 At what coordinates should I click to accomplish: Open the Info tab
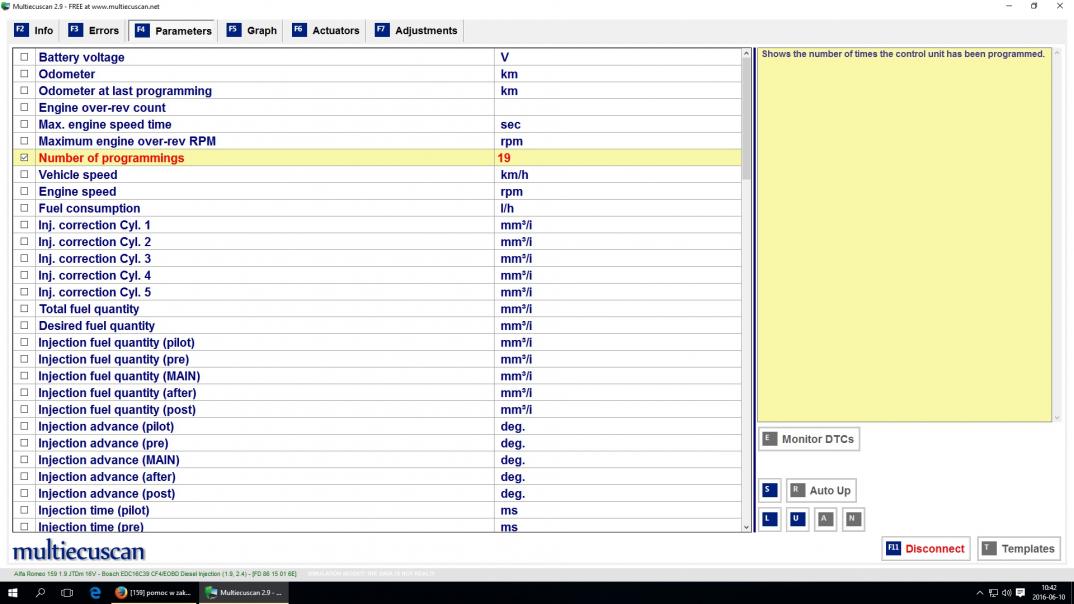click(34, 31)
